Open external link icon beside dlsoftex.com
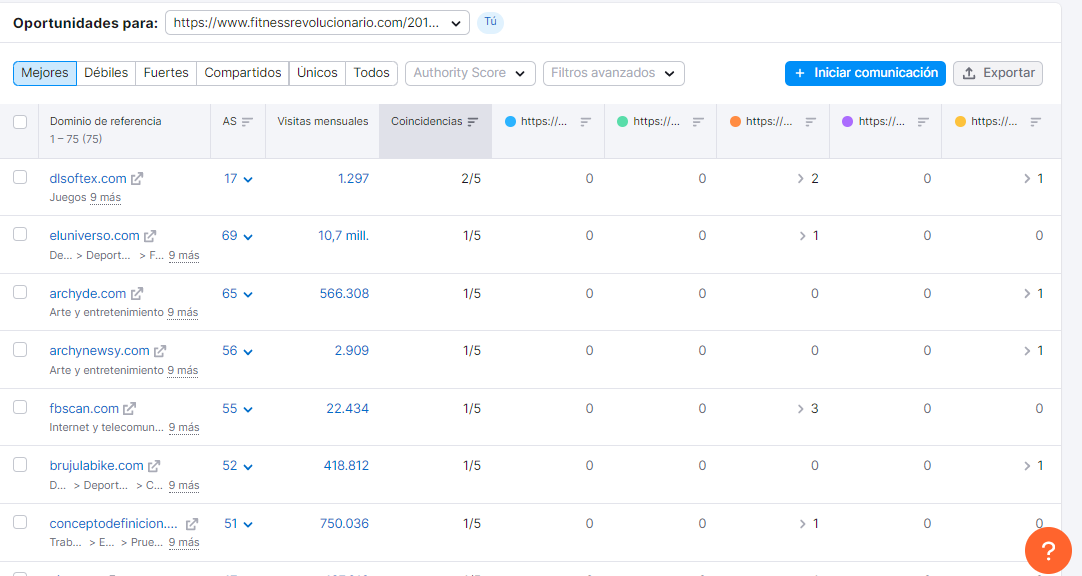1082x576 pixels. [x=137, y=179]
